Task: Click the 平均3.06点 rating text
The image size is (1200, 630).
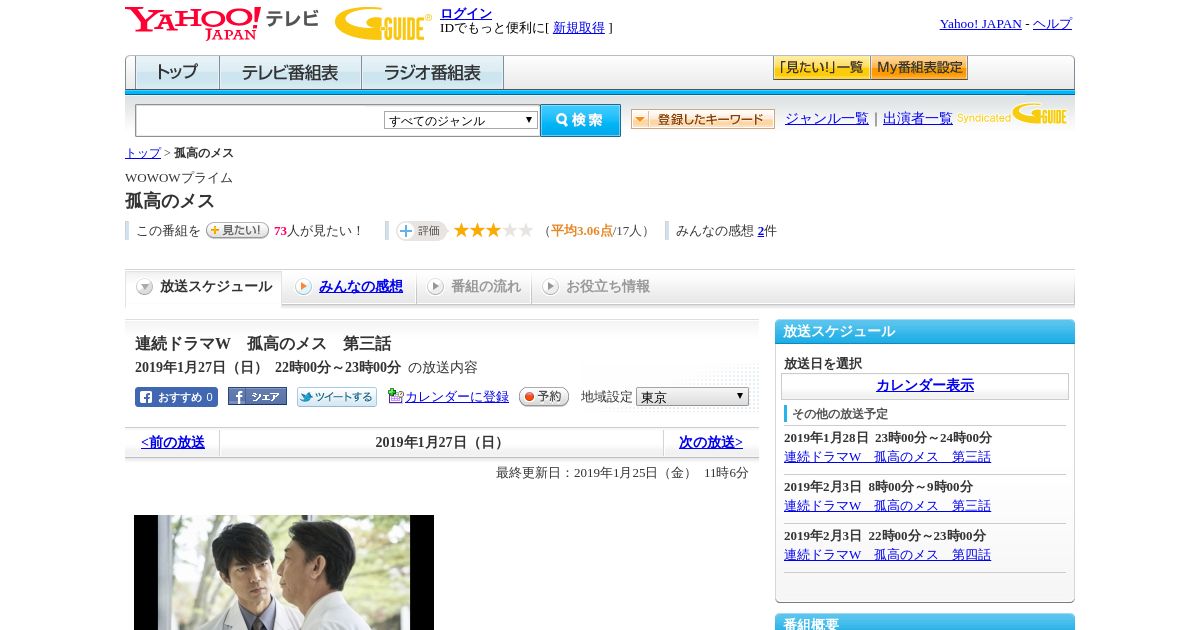Action: click(582, 231)
